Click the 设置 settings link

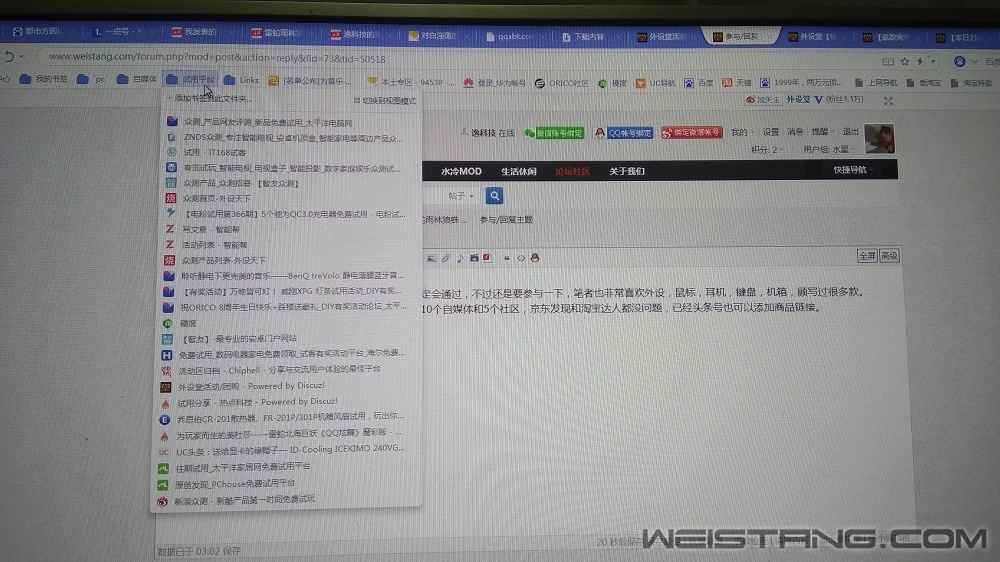pyautogui.click(x=770, y=132)
